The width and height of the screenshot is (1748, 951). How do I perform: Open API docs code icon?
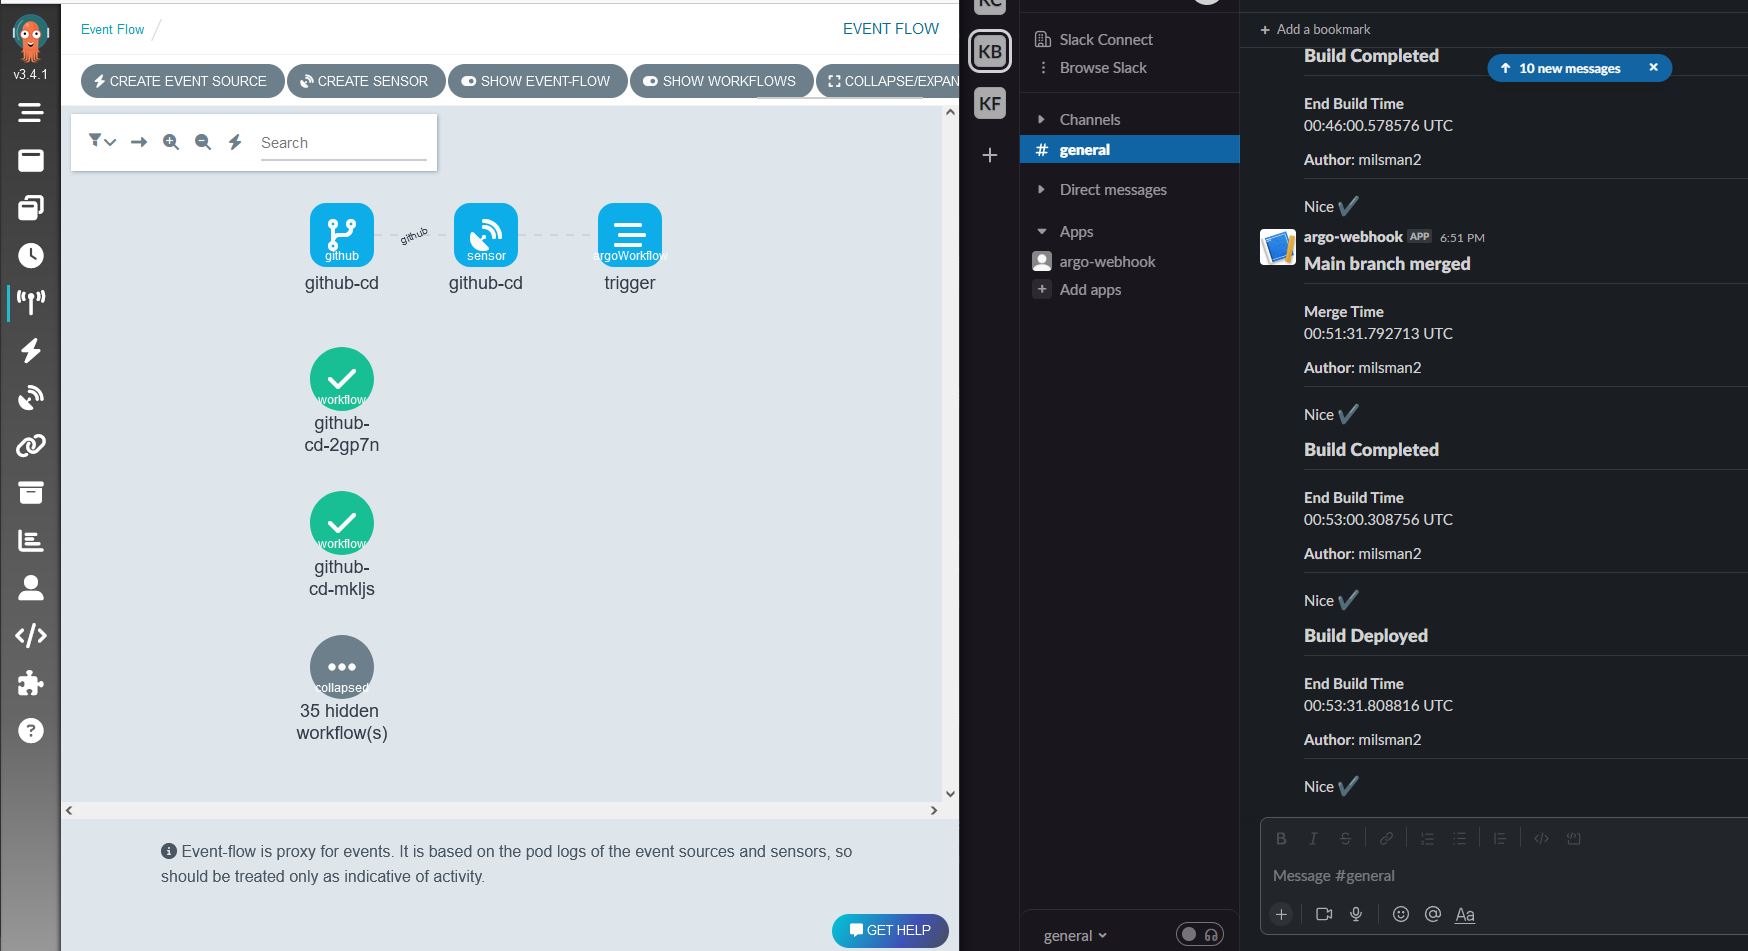coord(31,636)
